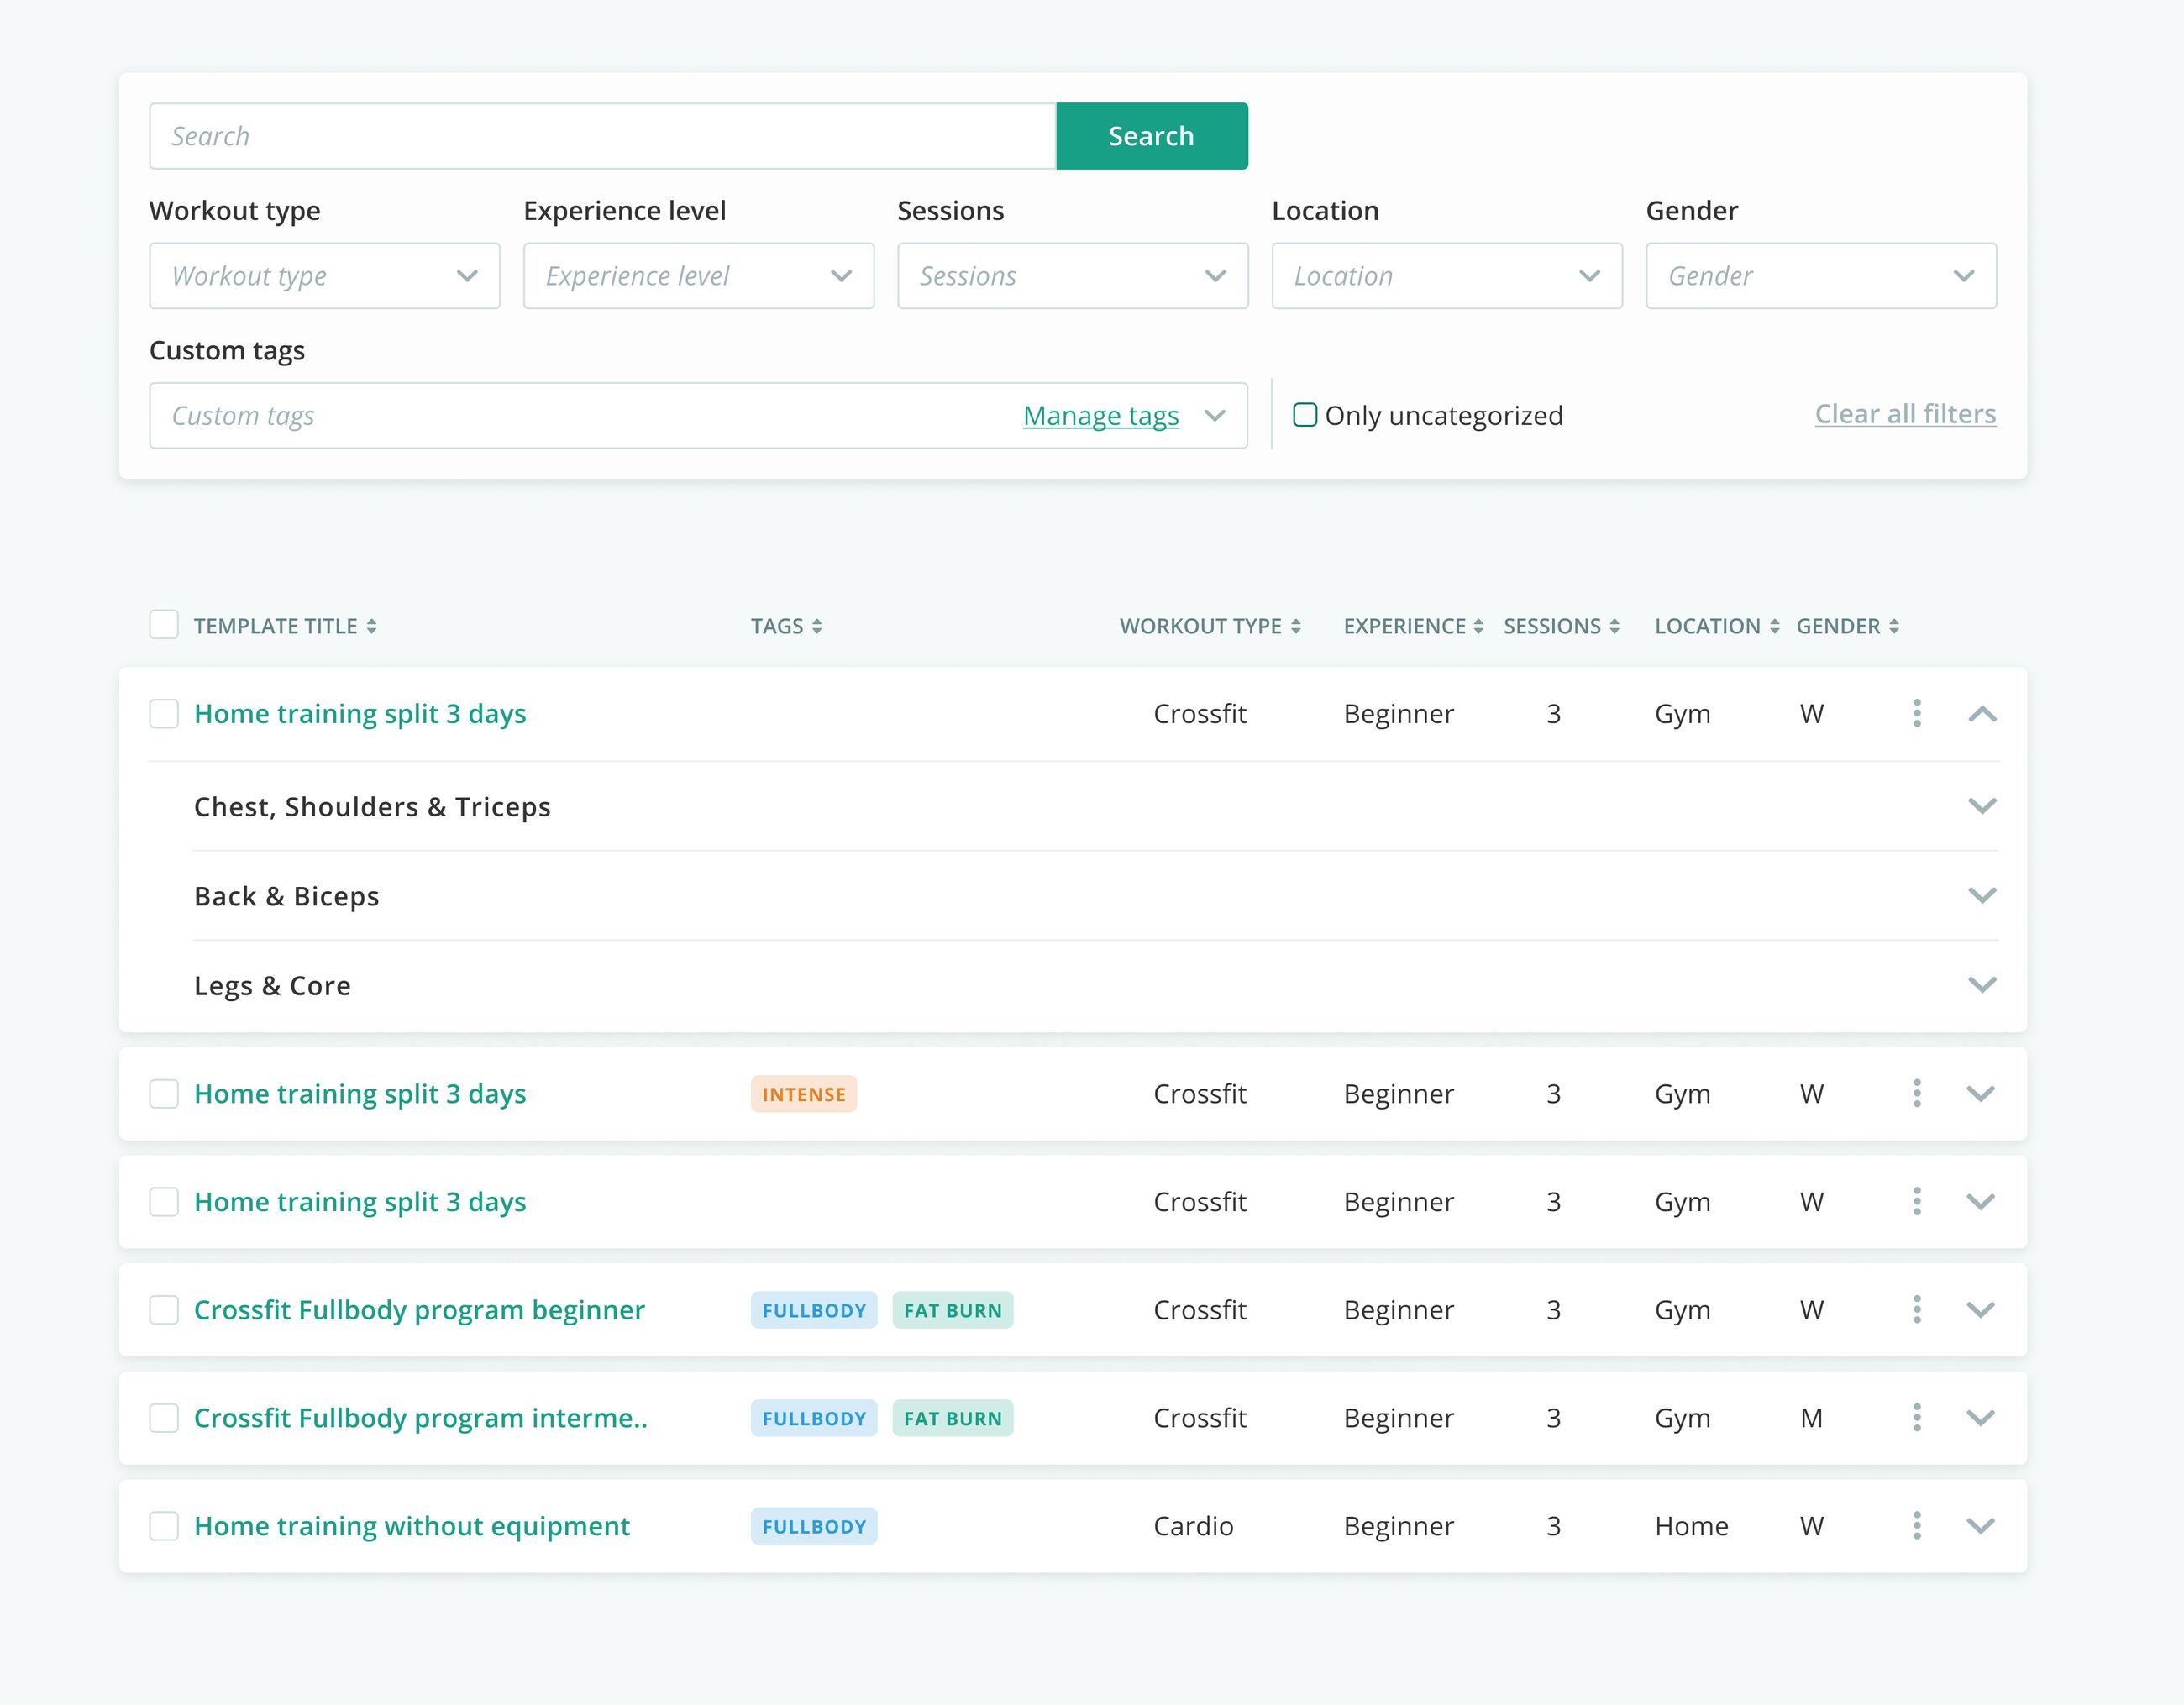Open Crossfit Fullbody program interme.. template
This screenshot has height=1705, width=2184.
point(421,1418)
